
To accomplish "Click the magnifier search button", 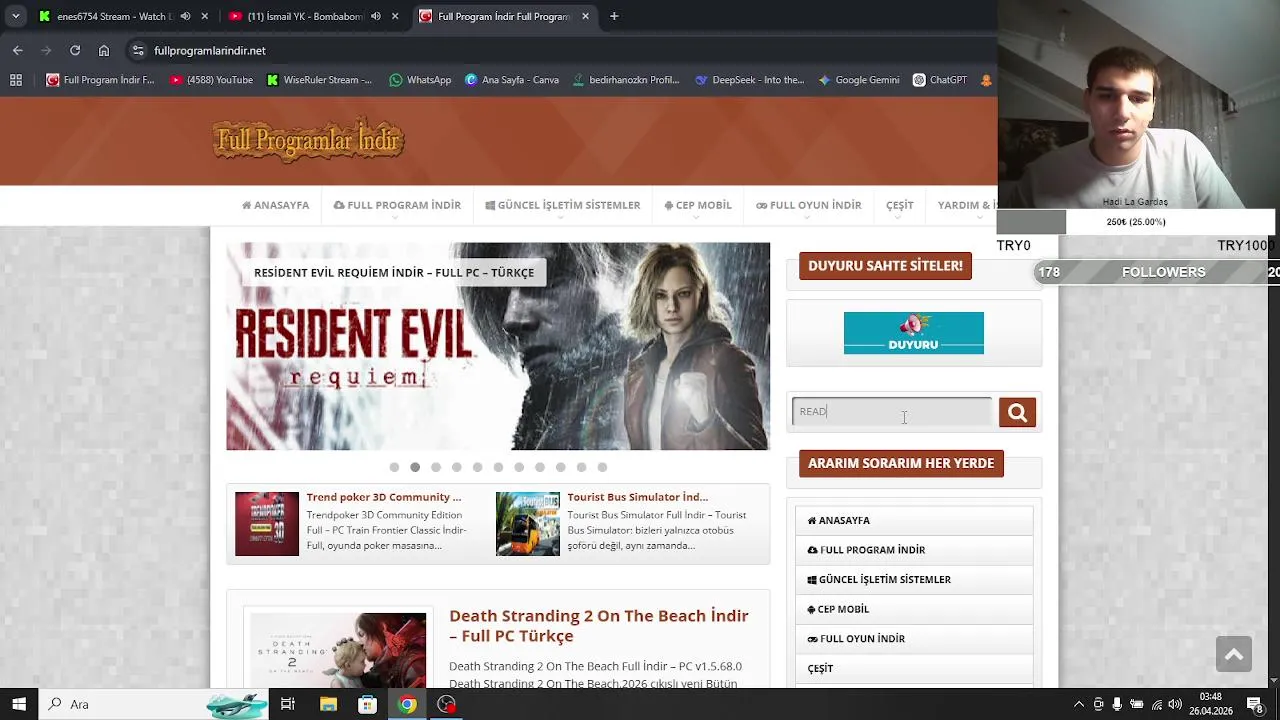I will point(1017,412).
